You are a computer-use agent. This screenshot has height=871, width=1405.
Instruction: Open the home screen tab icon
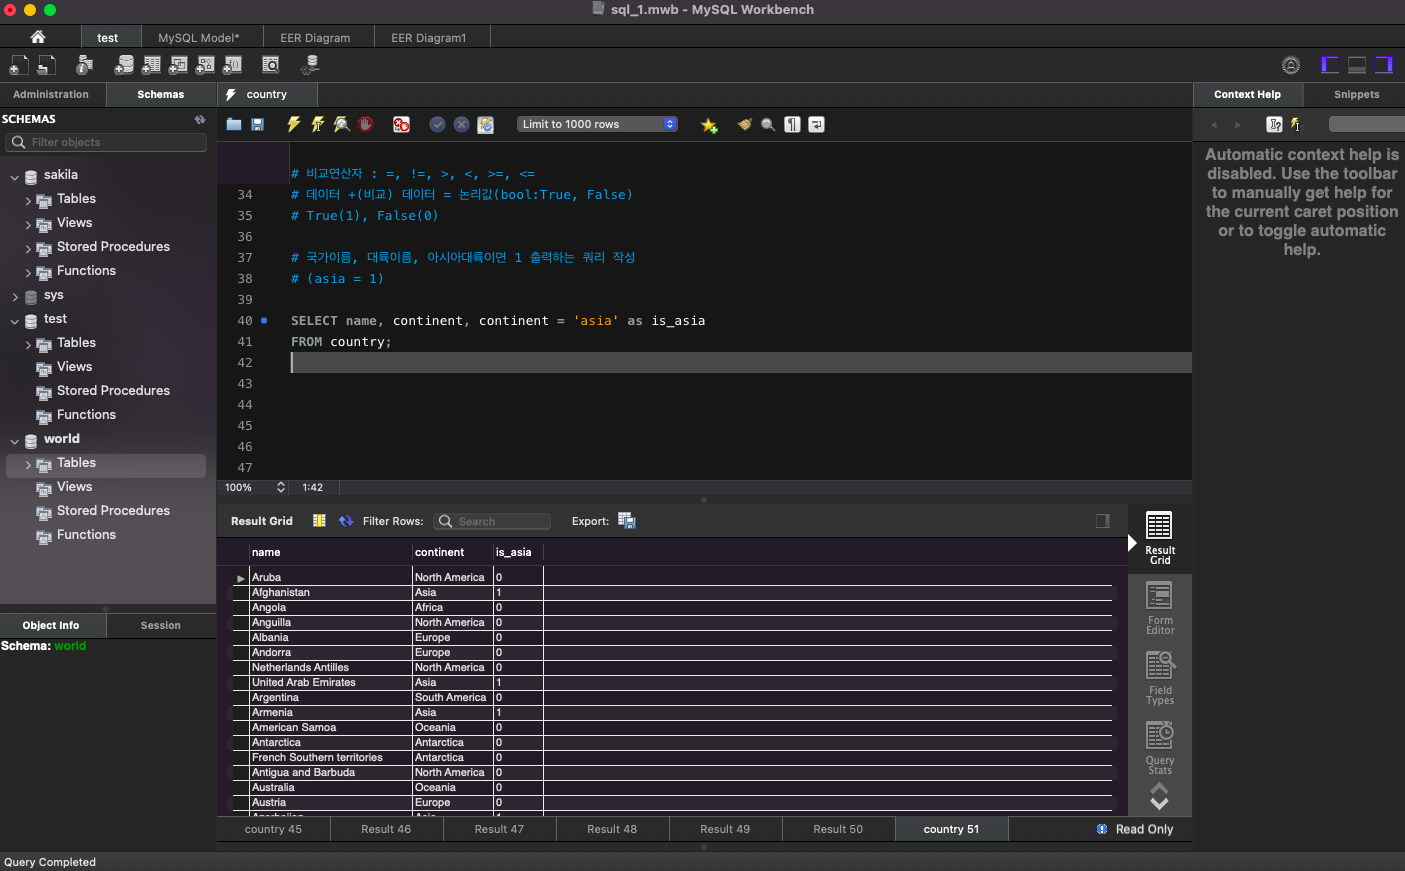coord(38,37)
